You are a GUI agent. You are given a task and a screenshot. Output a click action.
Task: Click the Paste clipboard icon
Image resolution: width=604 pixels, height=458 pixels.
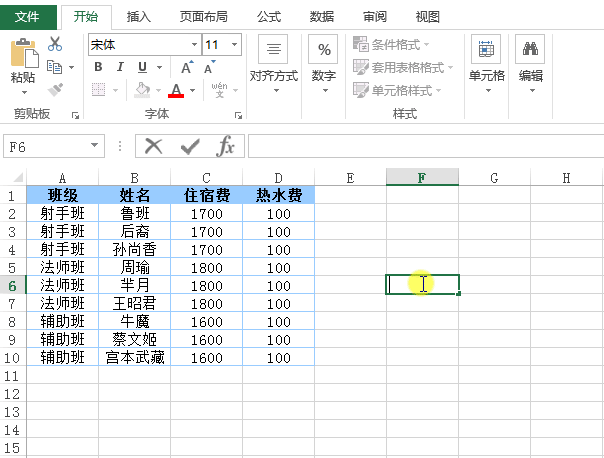click(x=24, y=53)
